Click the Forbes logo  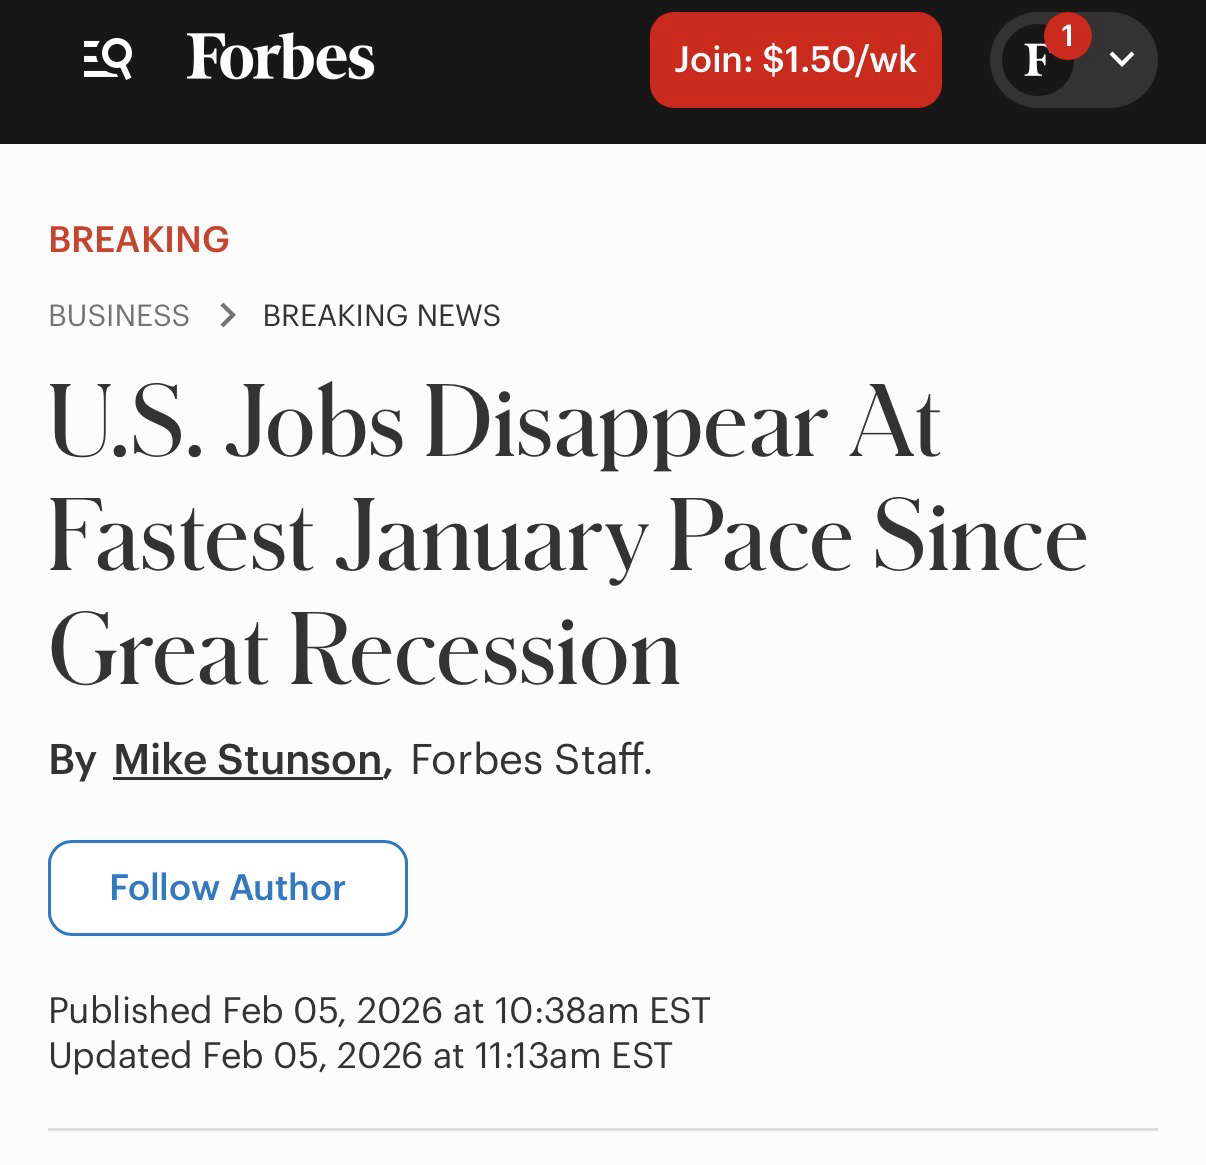[280, 58]
